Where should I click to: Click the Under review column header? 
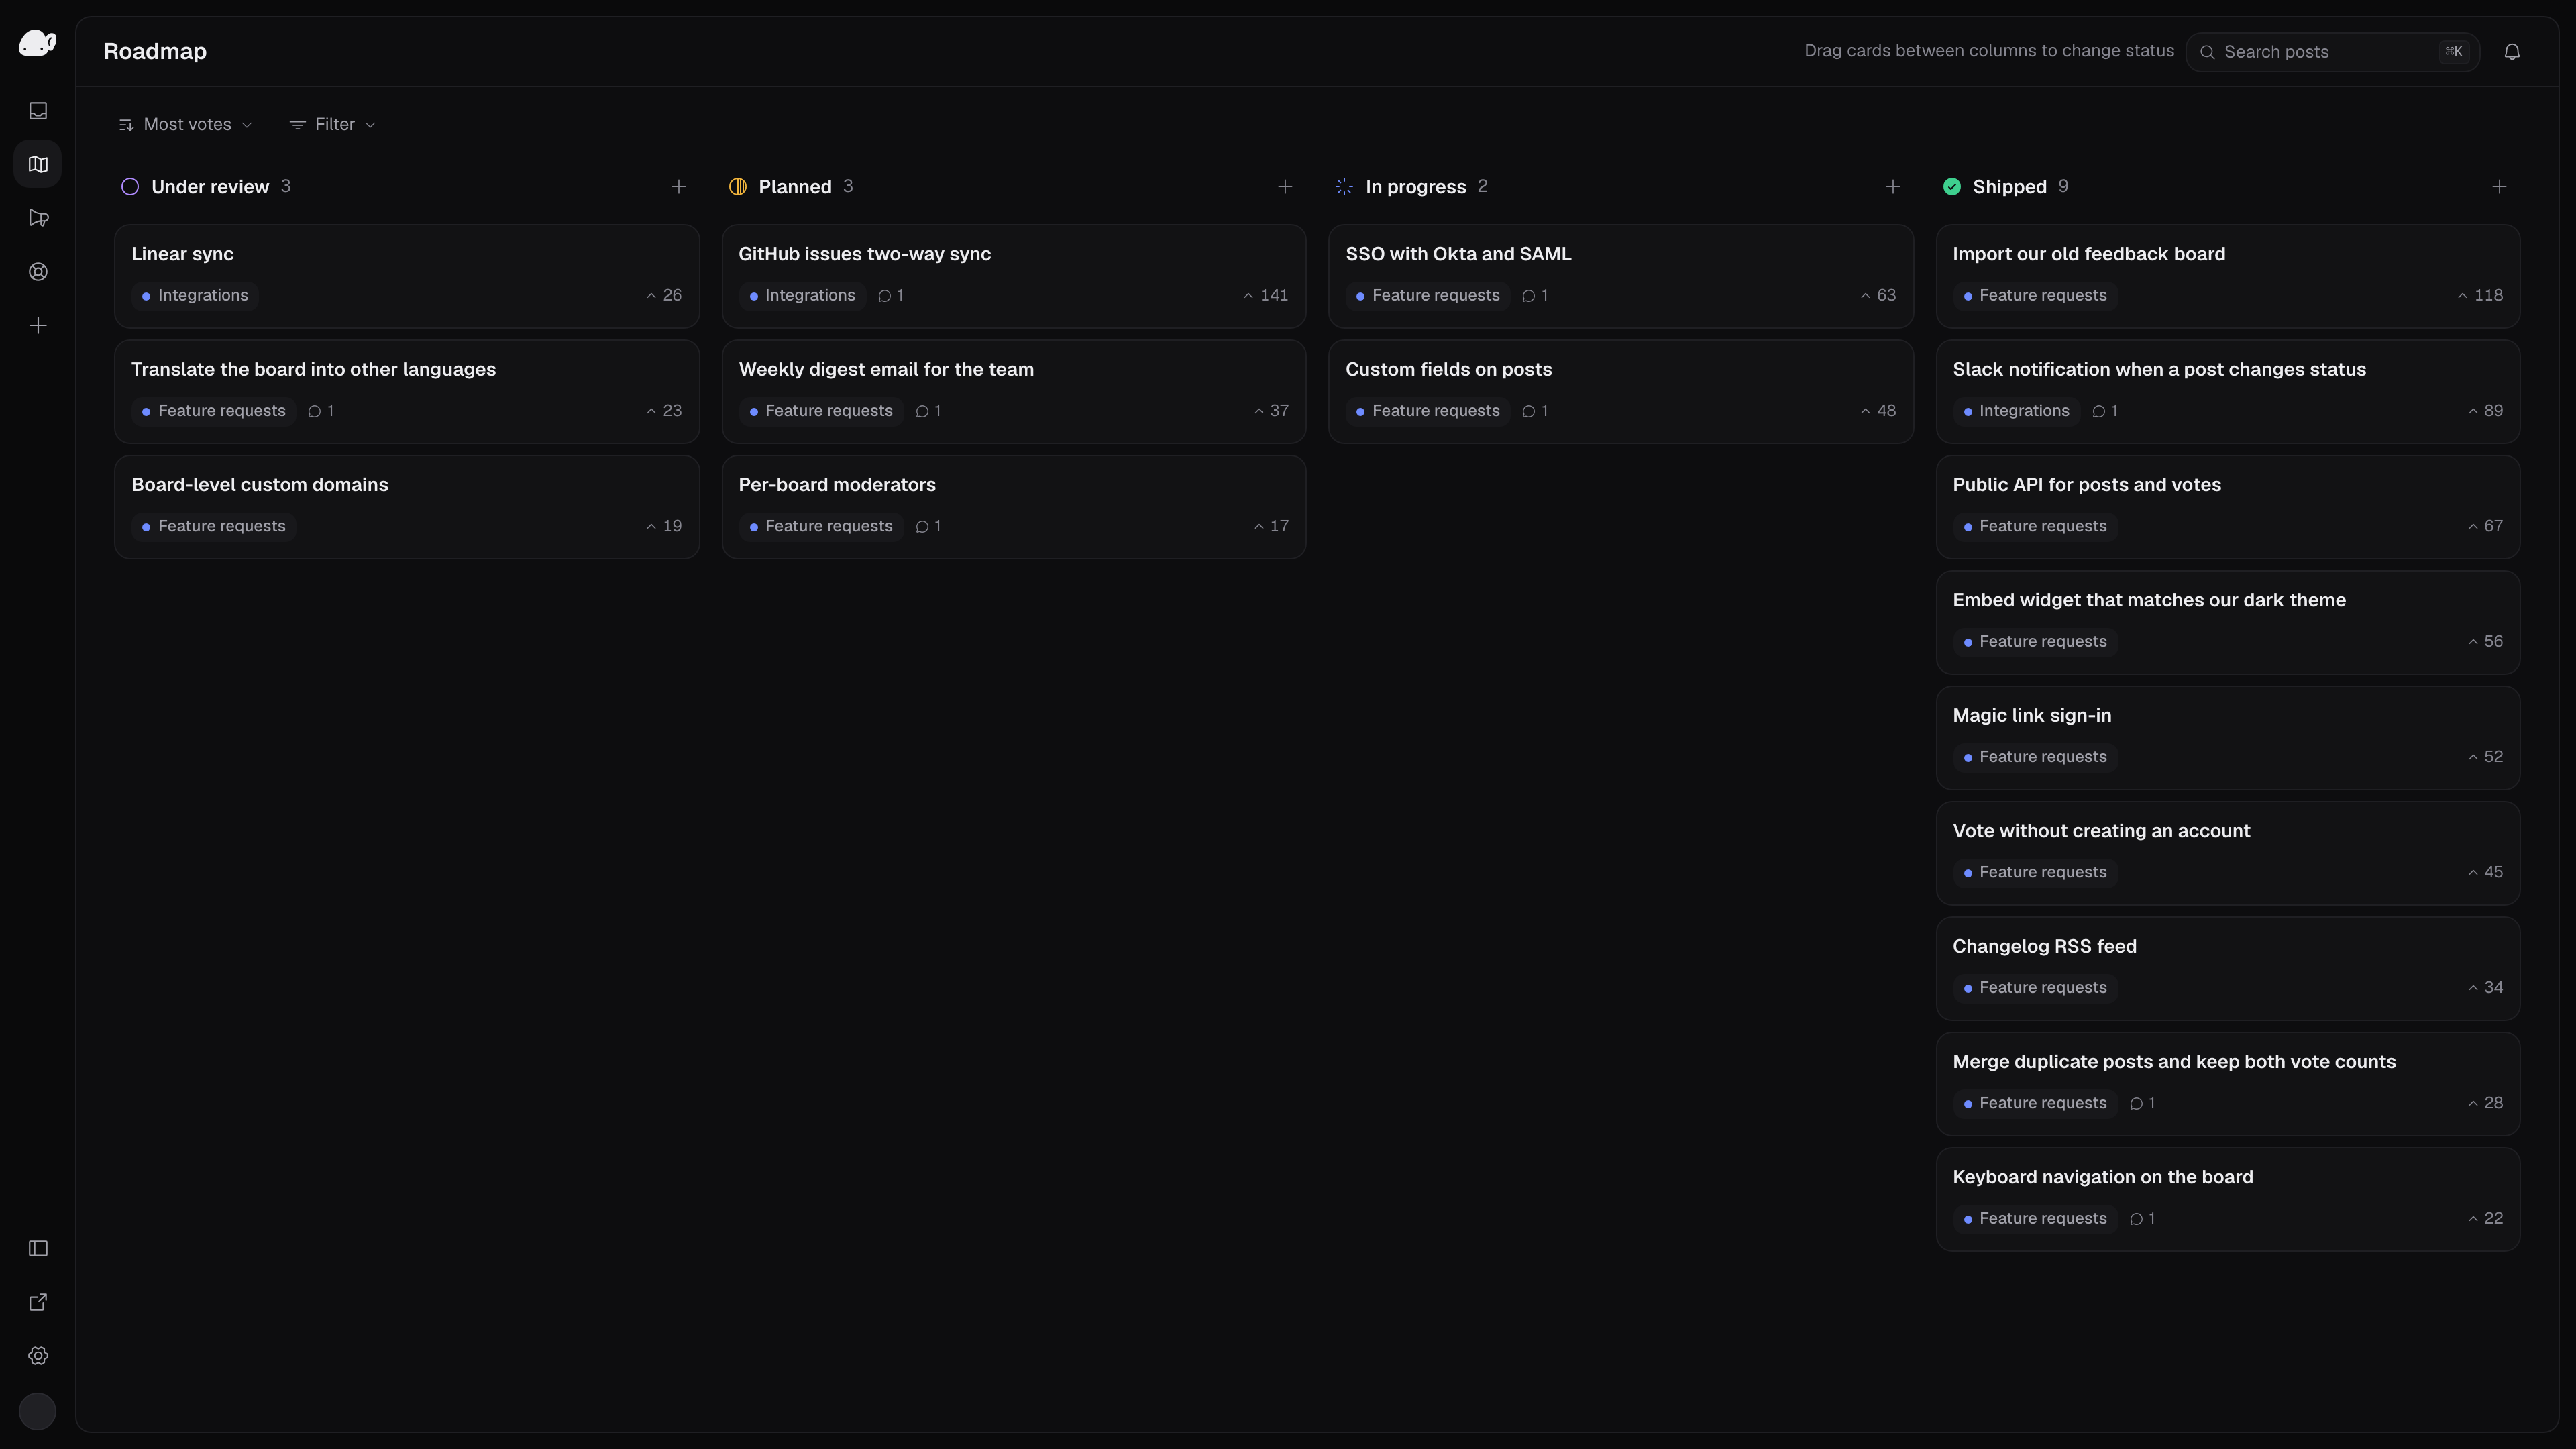tap(210, 187)
